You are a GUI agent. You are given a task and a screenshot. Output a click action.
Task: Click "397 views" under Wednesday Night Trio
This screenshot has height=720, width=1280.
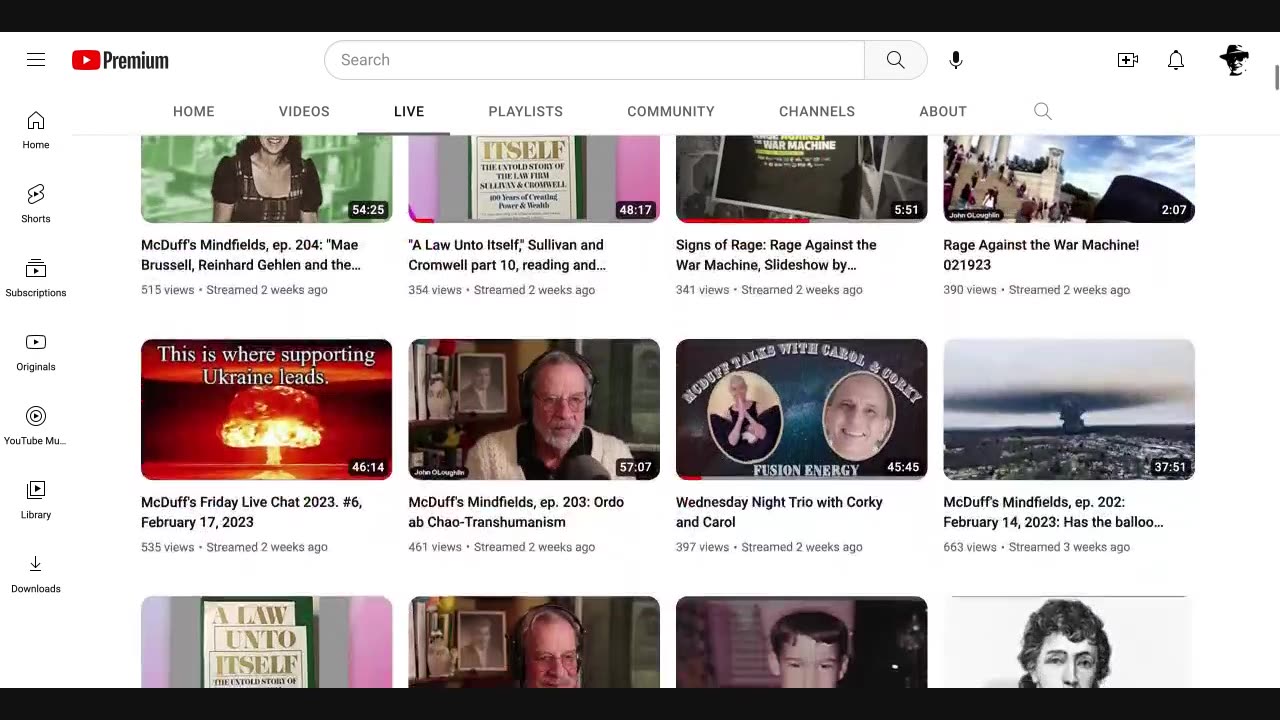[x=702, y=547]
